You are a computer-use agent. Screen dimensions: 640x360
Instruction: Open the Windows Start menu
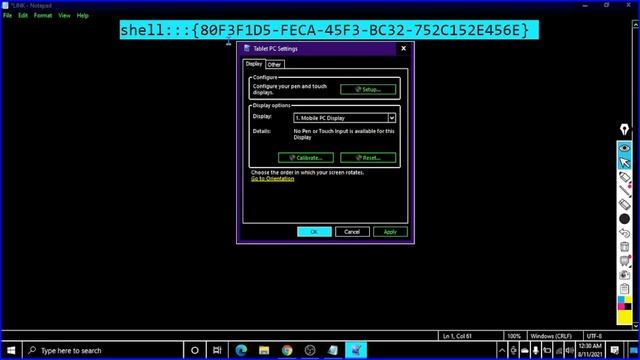coord(11,350)
